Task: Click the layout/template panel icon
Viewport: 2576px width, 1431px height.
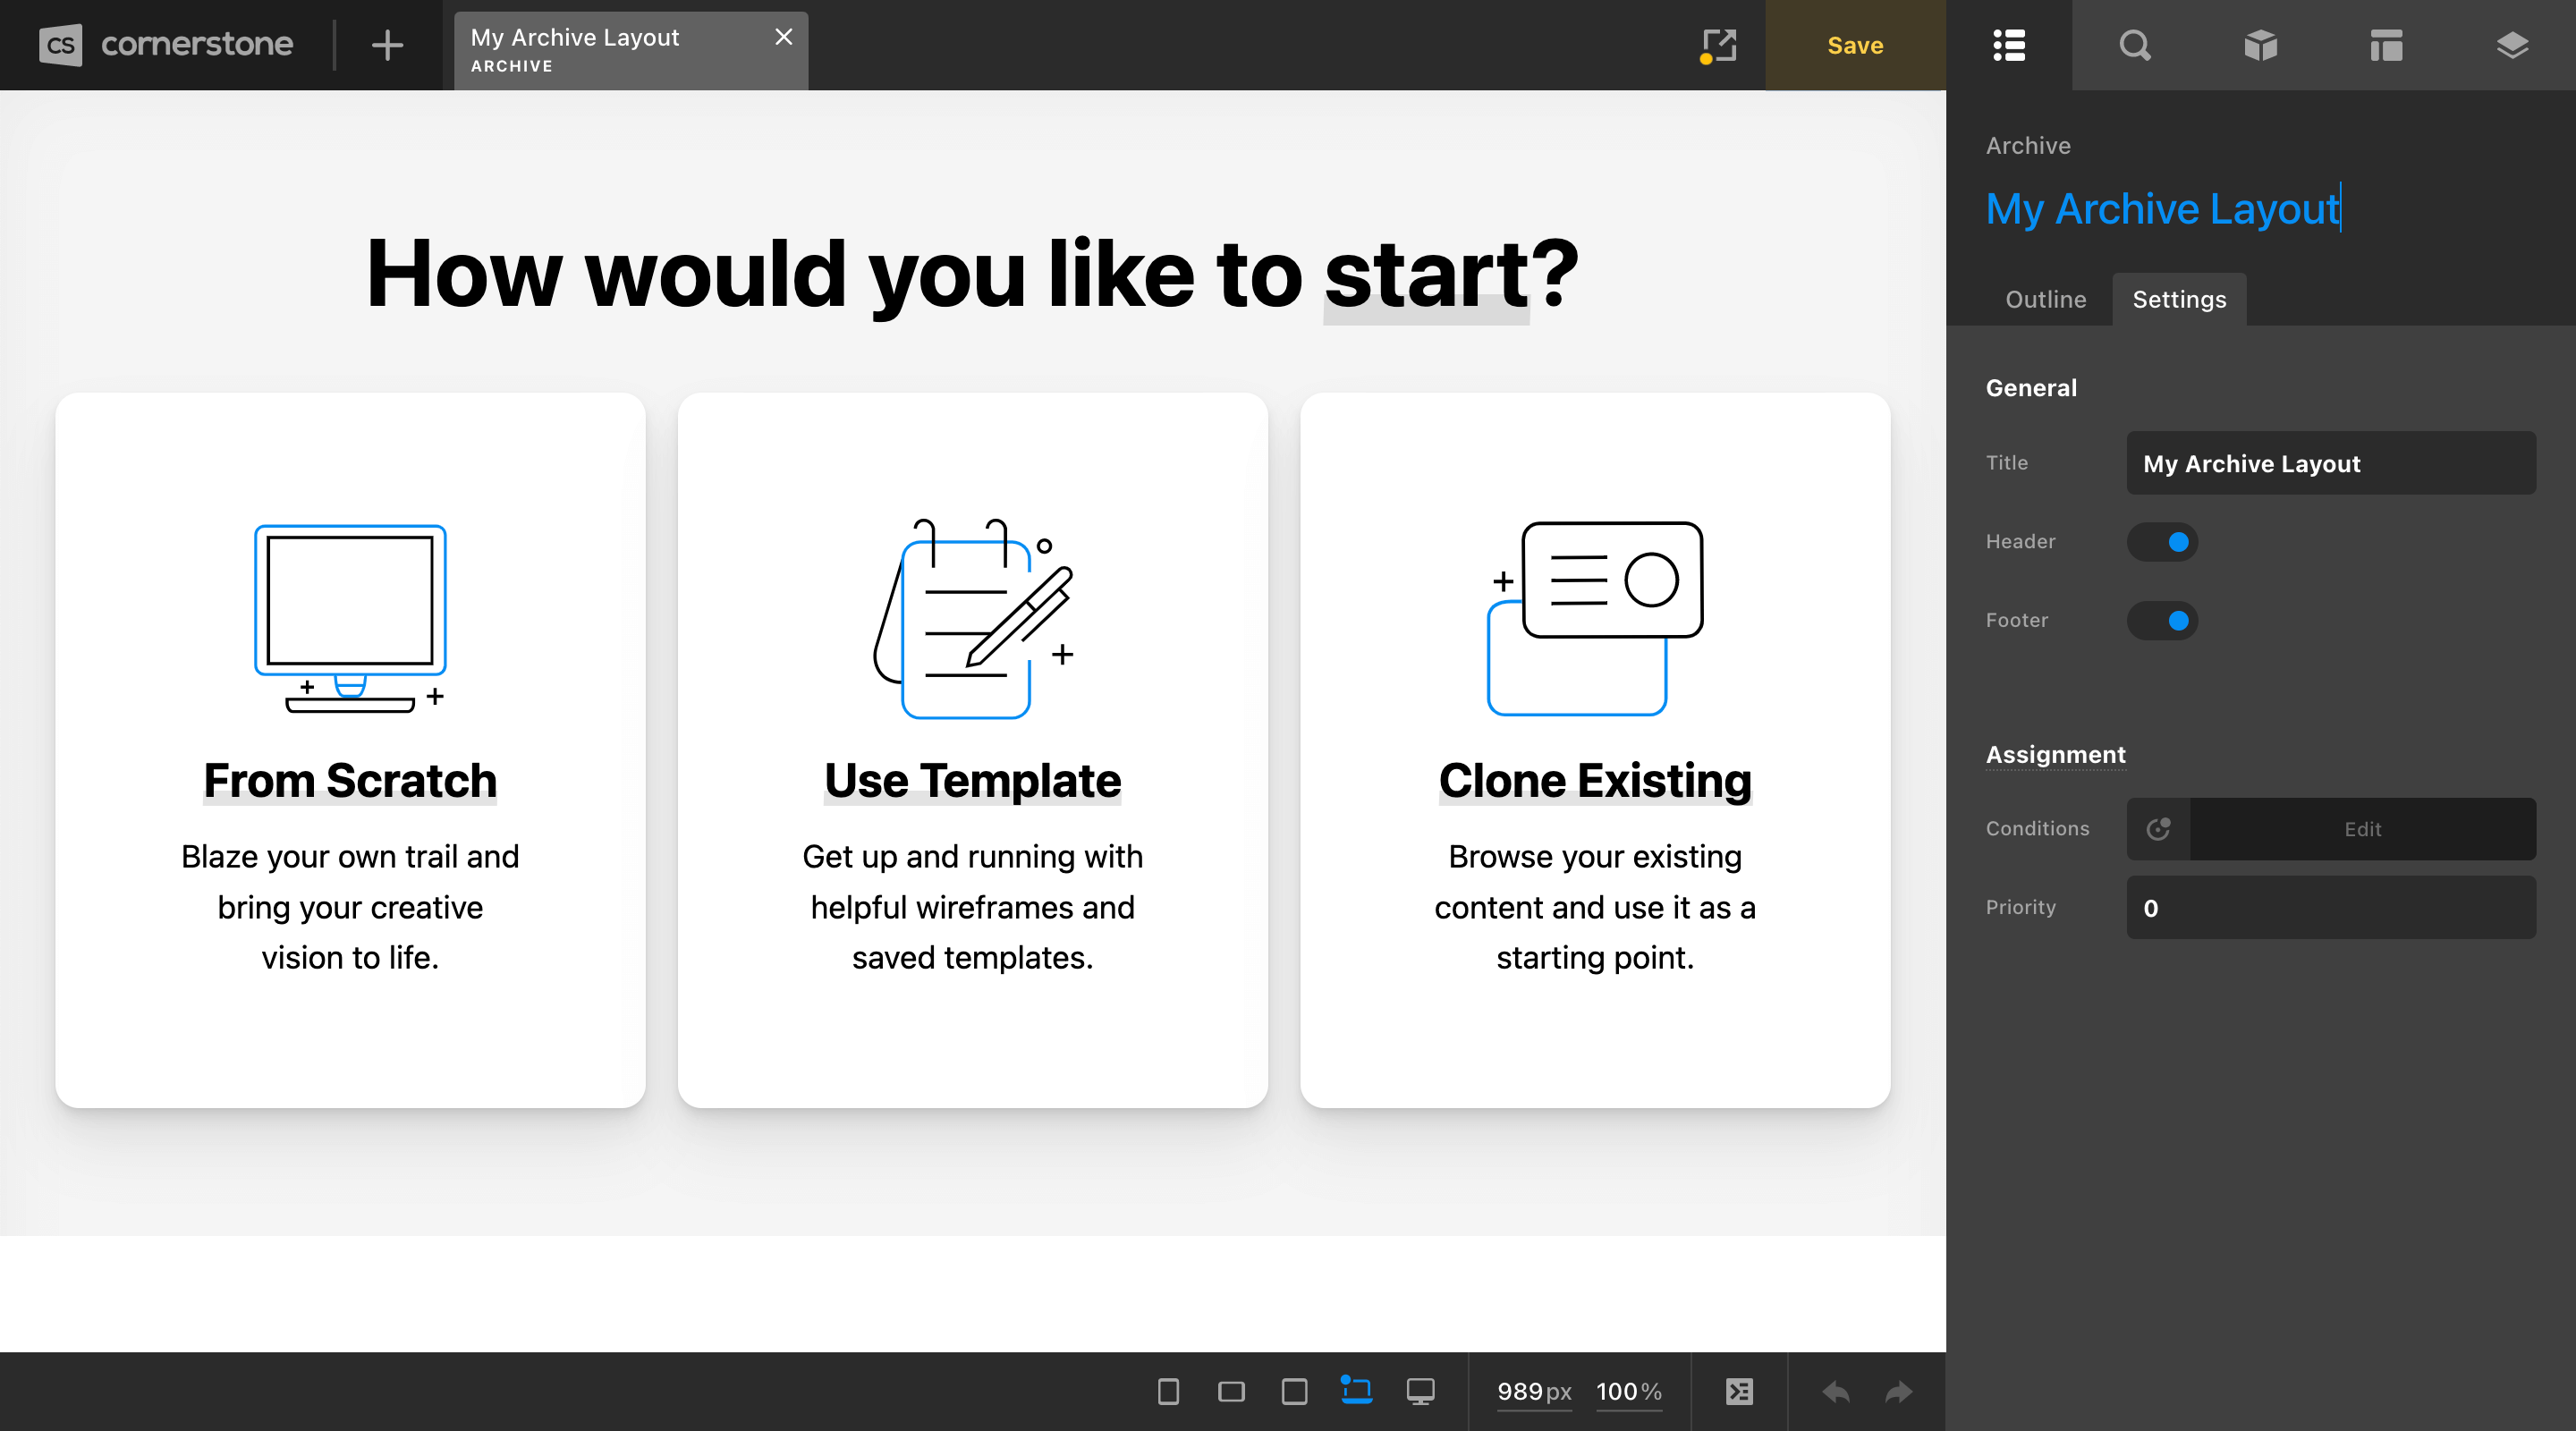Action: point(2385,44)
